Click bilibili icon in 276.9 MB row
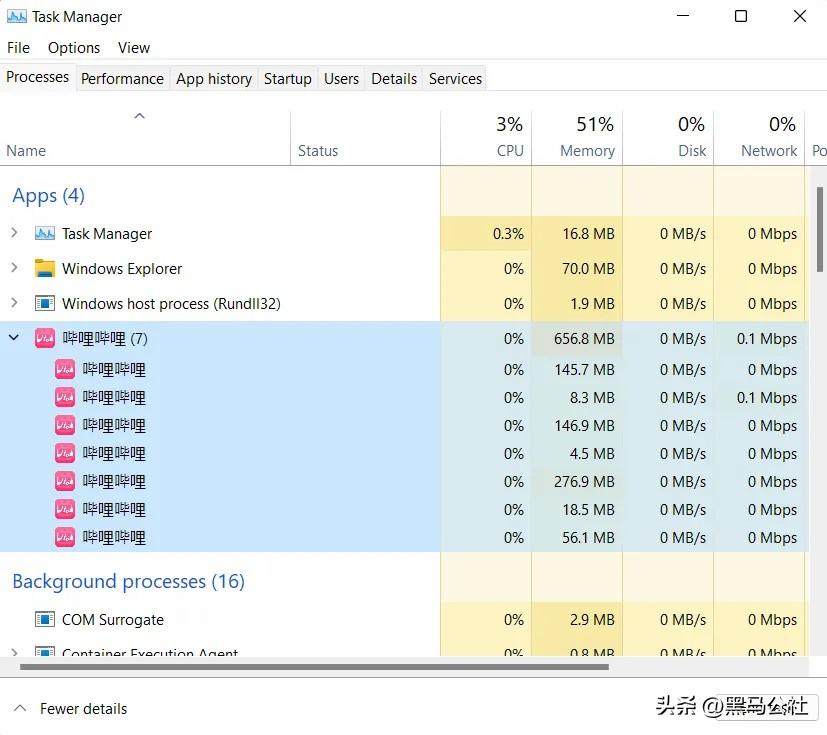Viewport: 827px width, 735px height. [65, 481]
